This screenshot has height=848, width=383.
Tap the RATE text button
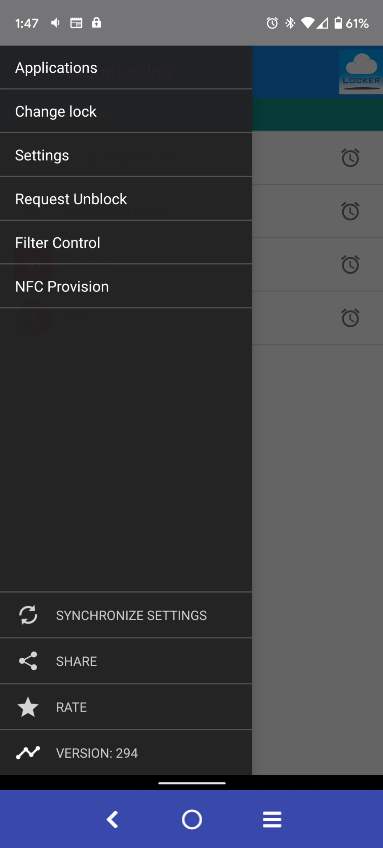71,707
